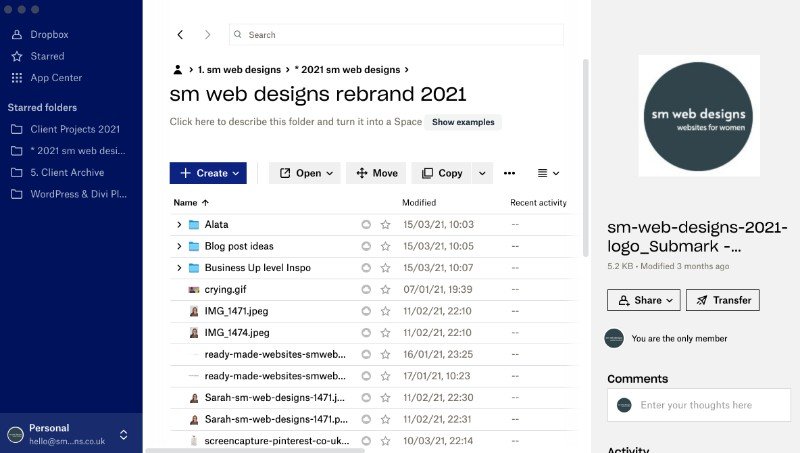The width and height of the screenshot is (800, 453).
Task: Open App Center in the sidebar
Action: point(56,78)
